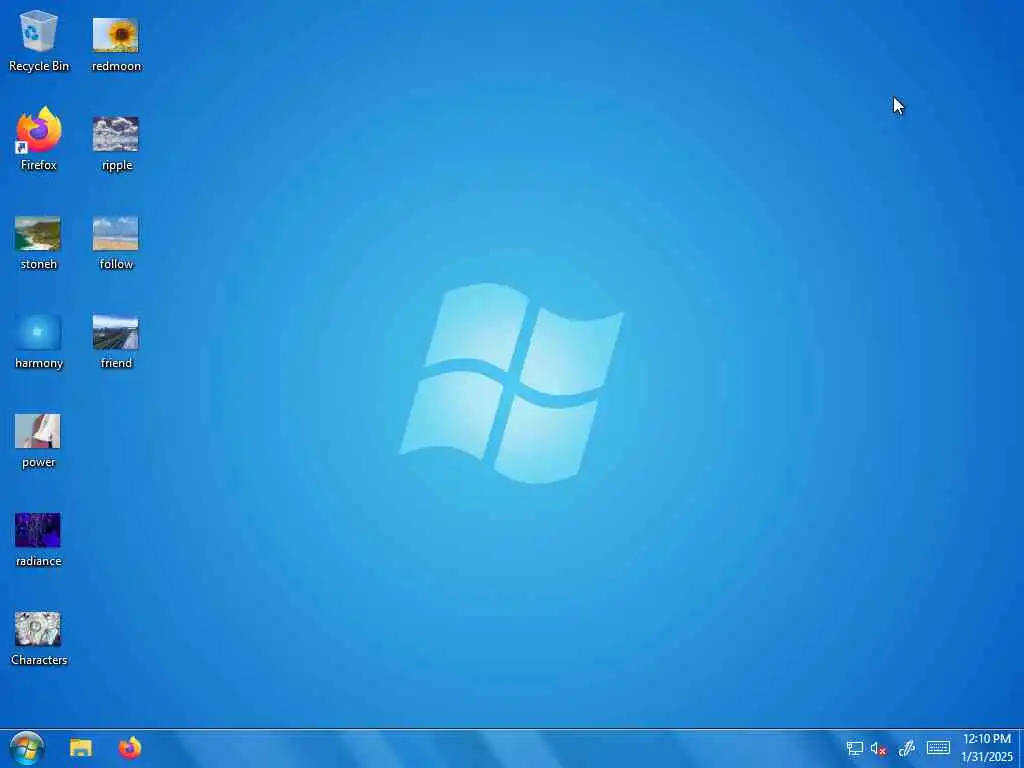Viewport: 1024px width, 768px height.
Task: Select the stoneh image icon
Action: tap(38, 242)
